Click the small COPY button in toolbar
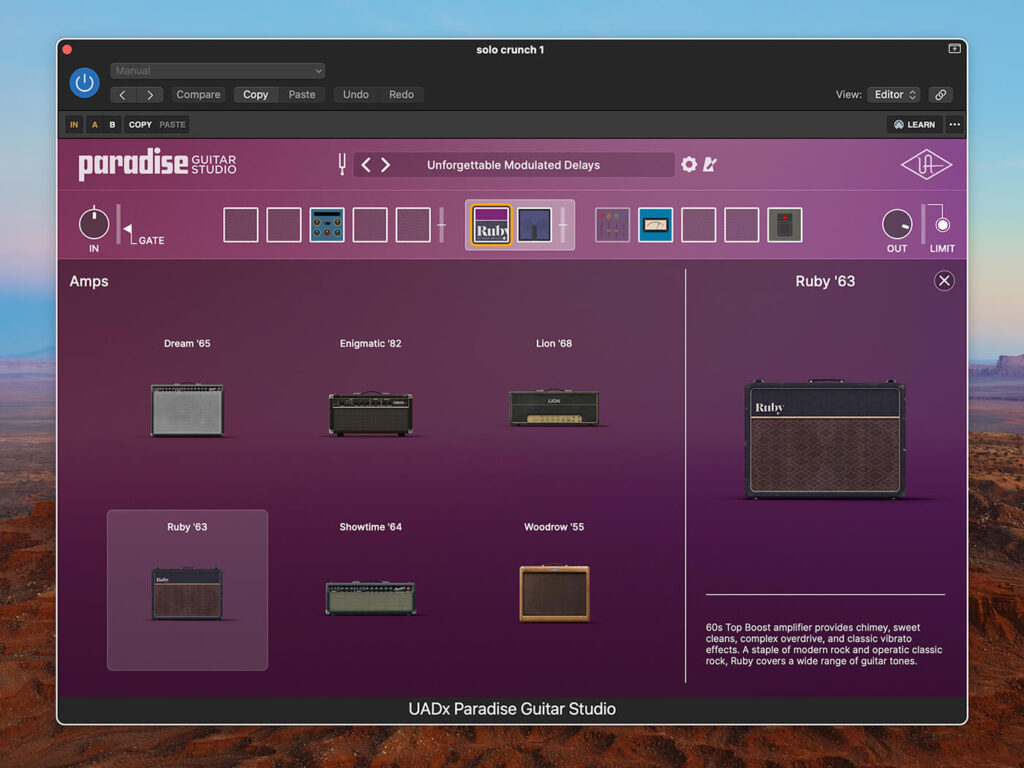This screenshot has height=768, width=1024. [x=140, y=125]
